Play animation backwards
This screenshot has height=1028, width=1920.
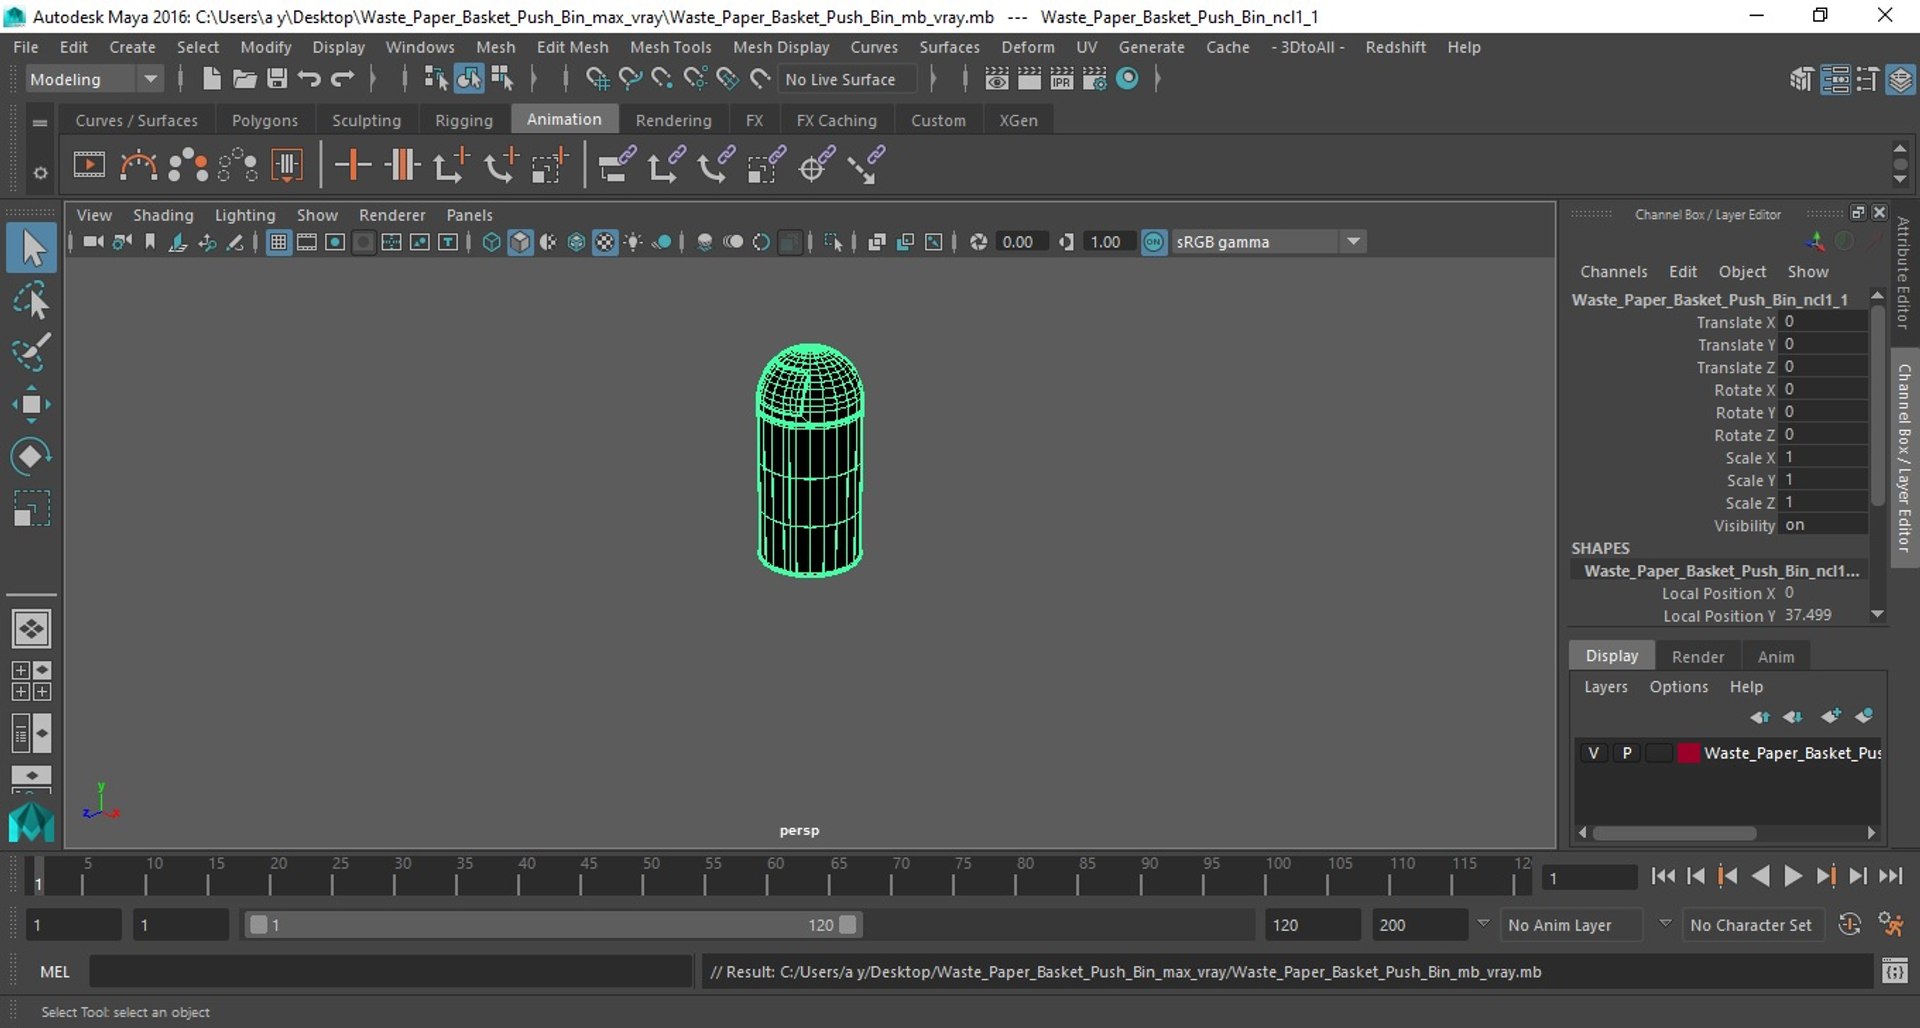tap(1761, 876)
